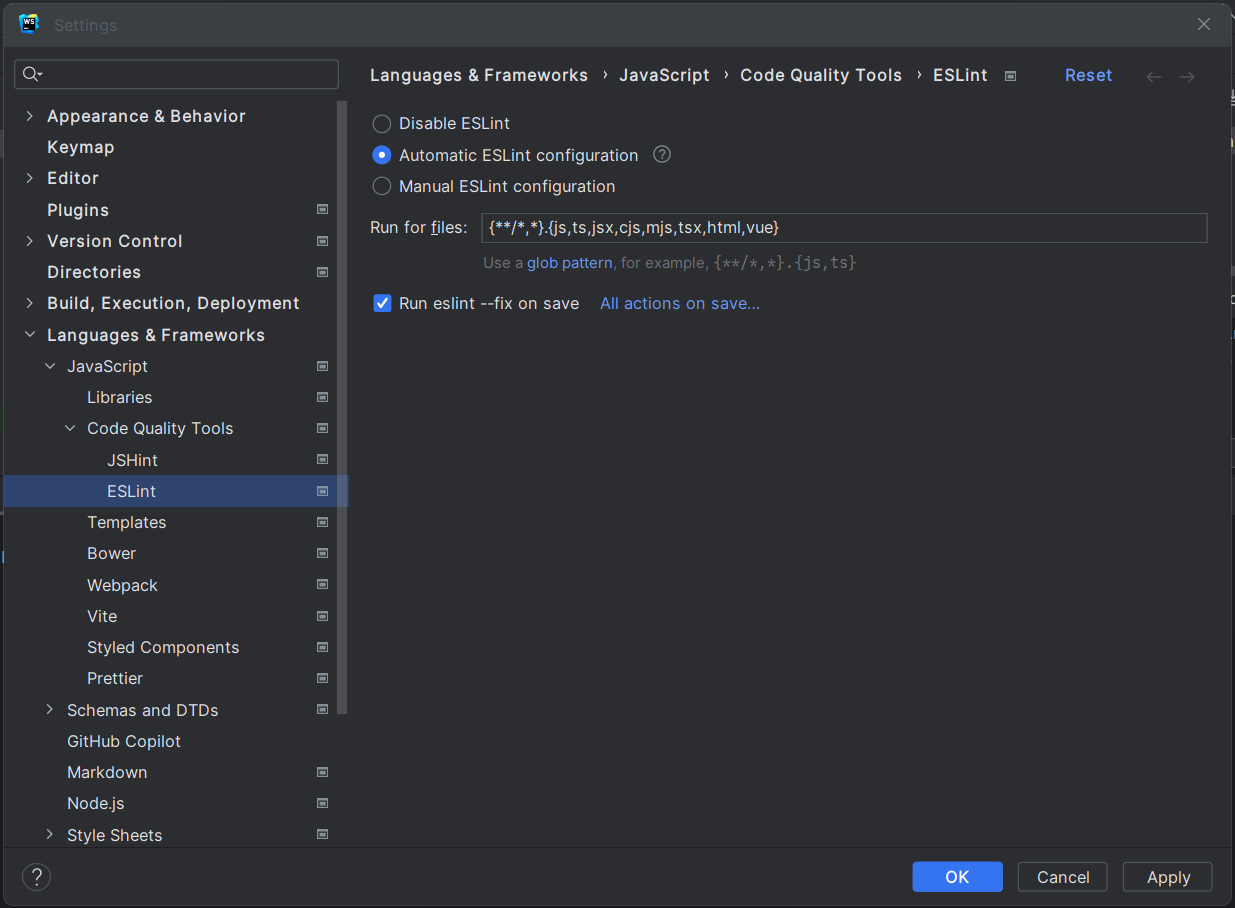Expand Version Control section
Viewport: 1235px width, 908px height.
tap(29, 241)
